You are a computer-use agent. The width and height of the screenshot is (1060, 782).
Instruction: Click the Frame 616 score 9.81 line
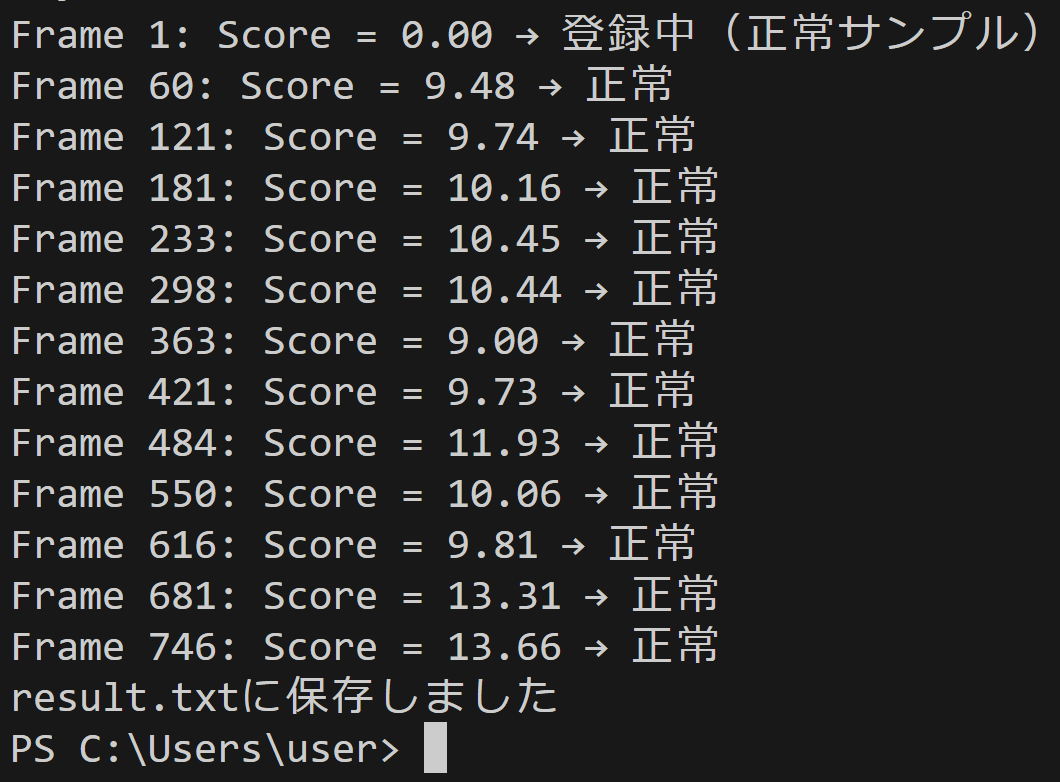[x=354, y=544]
